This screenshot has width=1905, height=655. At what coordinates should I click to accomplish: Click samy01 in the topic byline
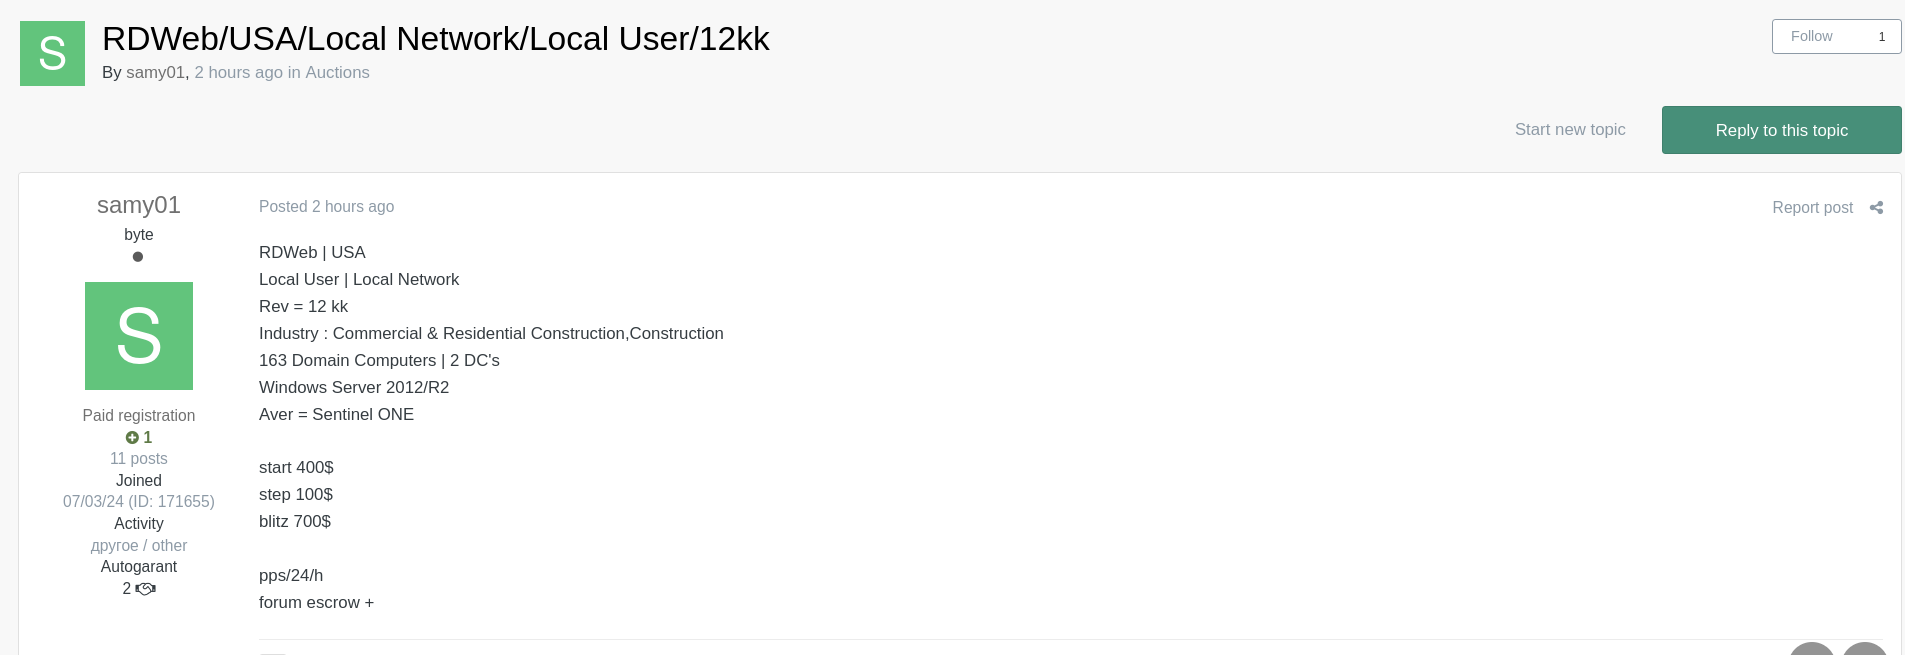(x=156, y=73)
